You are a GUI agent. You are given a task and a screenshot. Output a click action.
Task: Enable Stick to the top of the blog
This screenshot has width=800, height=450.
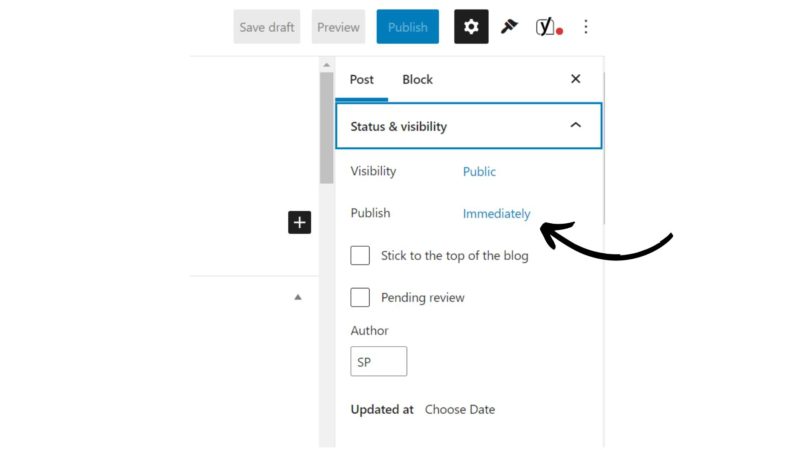coord(360,255)
